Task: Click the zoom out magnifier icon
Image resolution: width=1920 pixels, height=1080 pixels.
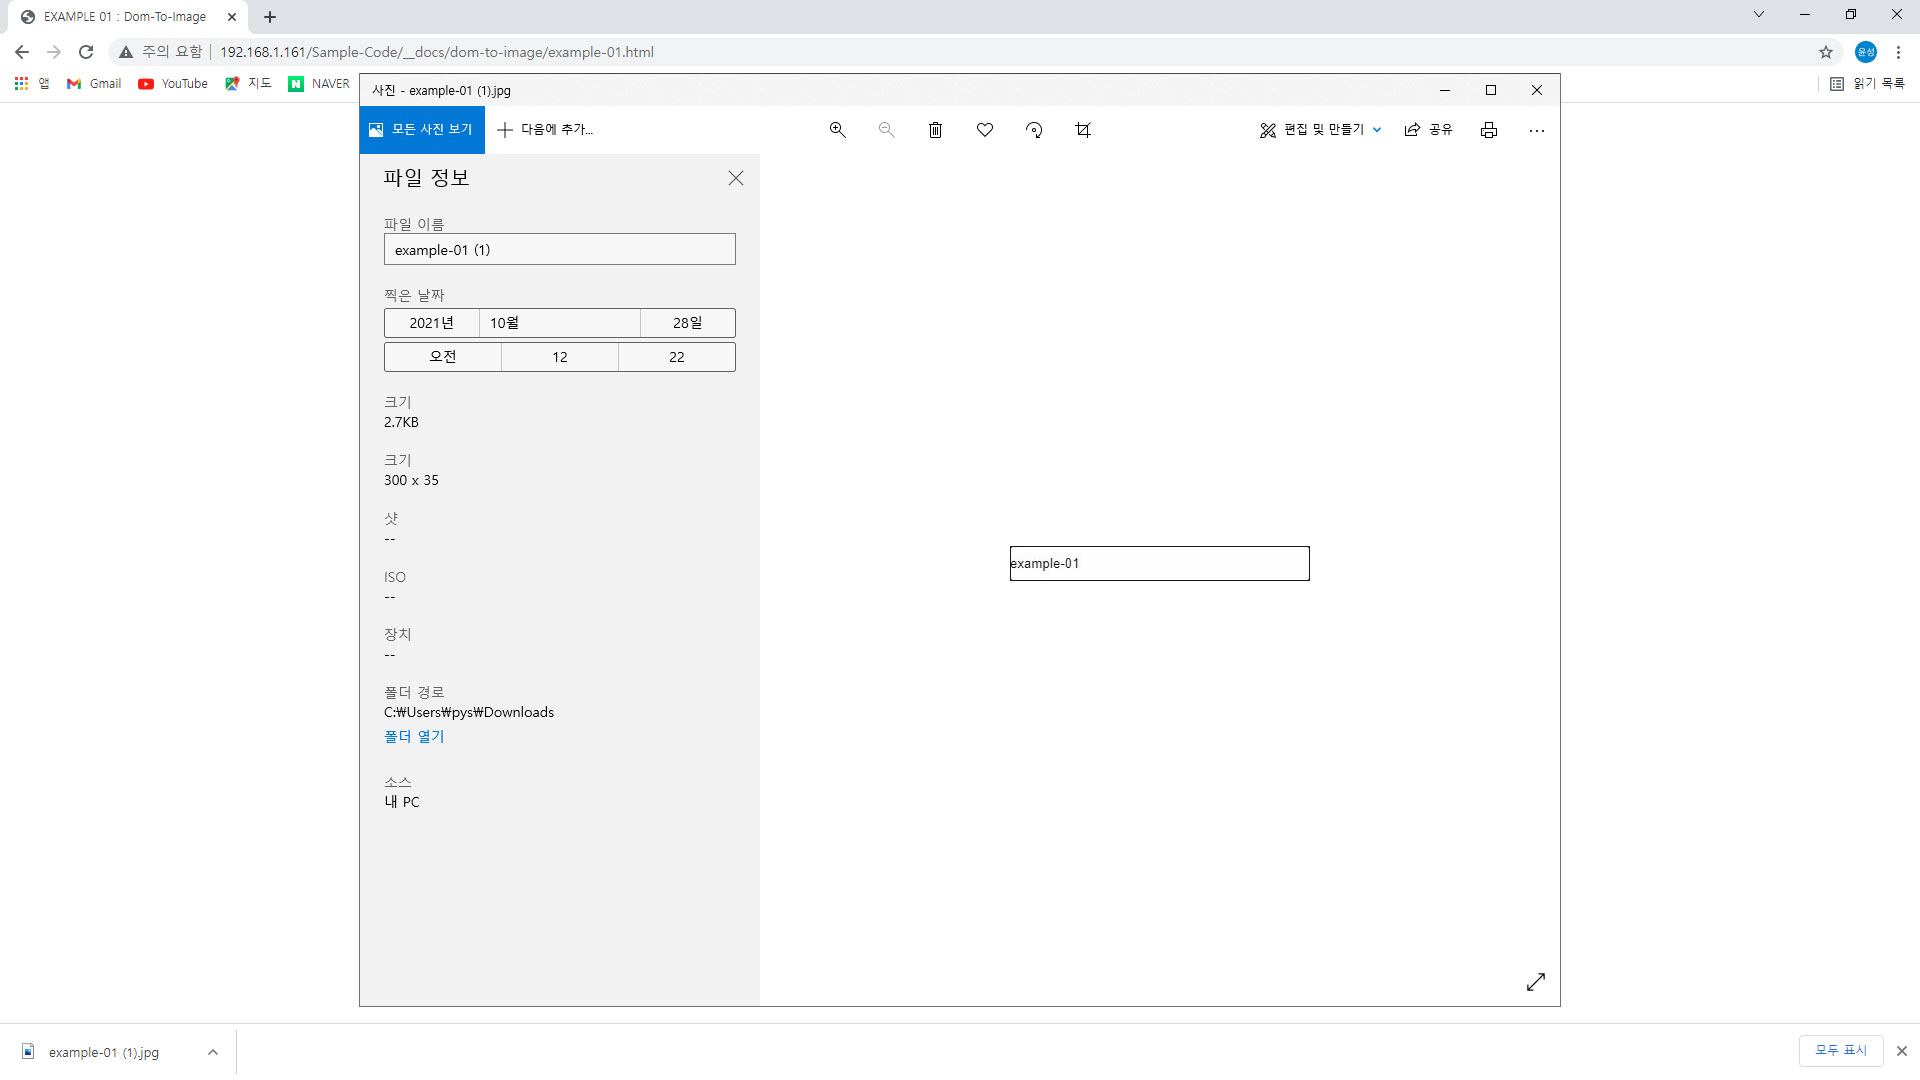Action: (x=886, y=130)
